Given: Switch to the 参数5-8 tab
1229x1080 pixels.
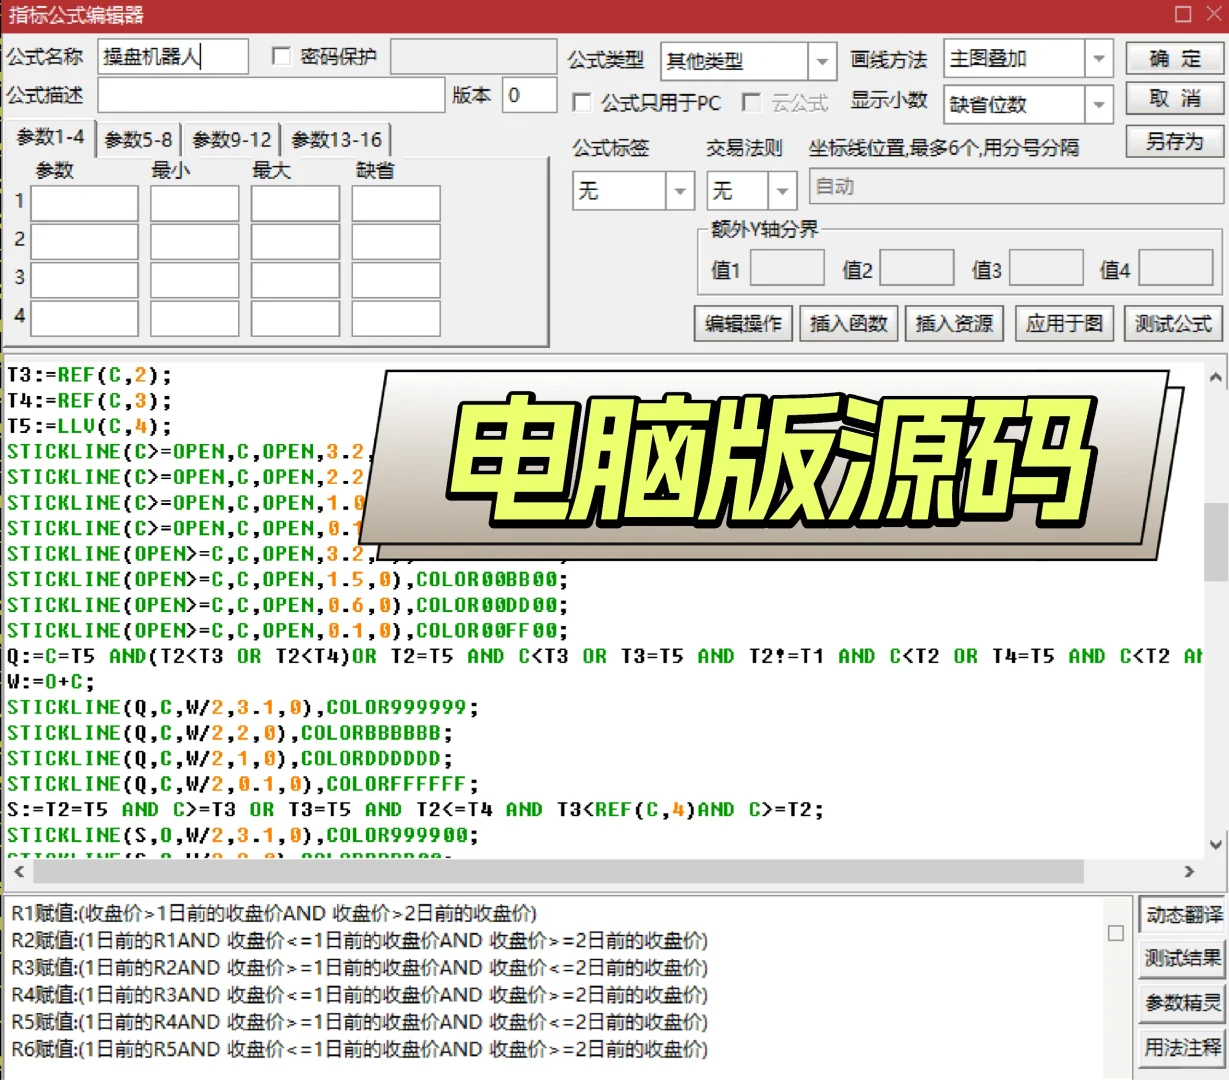Looking at the screenshot, I should click(x=136, y=139).
